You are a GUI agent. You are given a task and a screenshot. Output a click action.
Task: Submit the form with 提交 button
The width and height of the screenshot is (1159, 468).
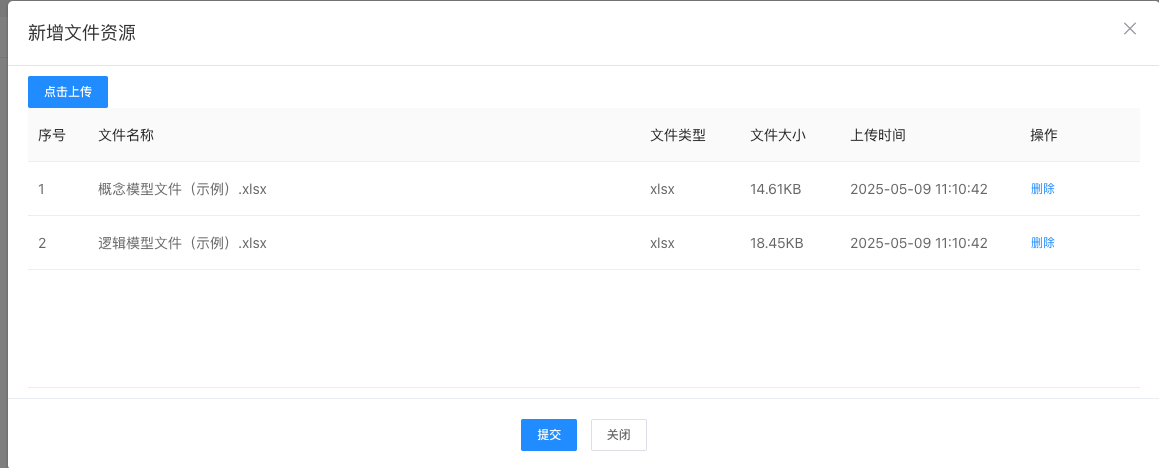[x=549, y=435]
